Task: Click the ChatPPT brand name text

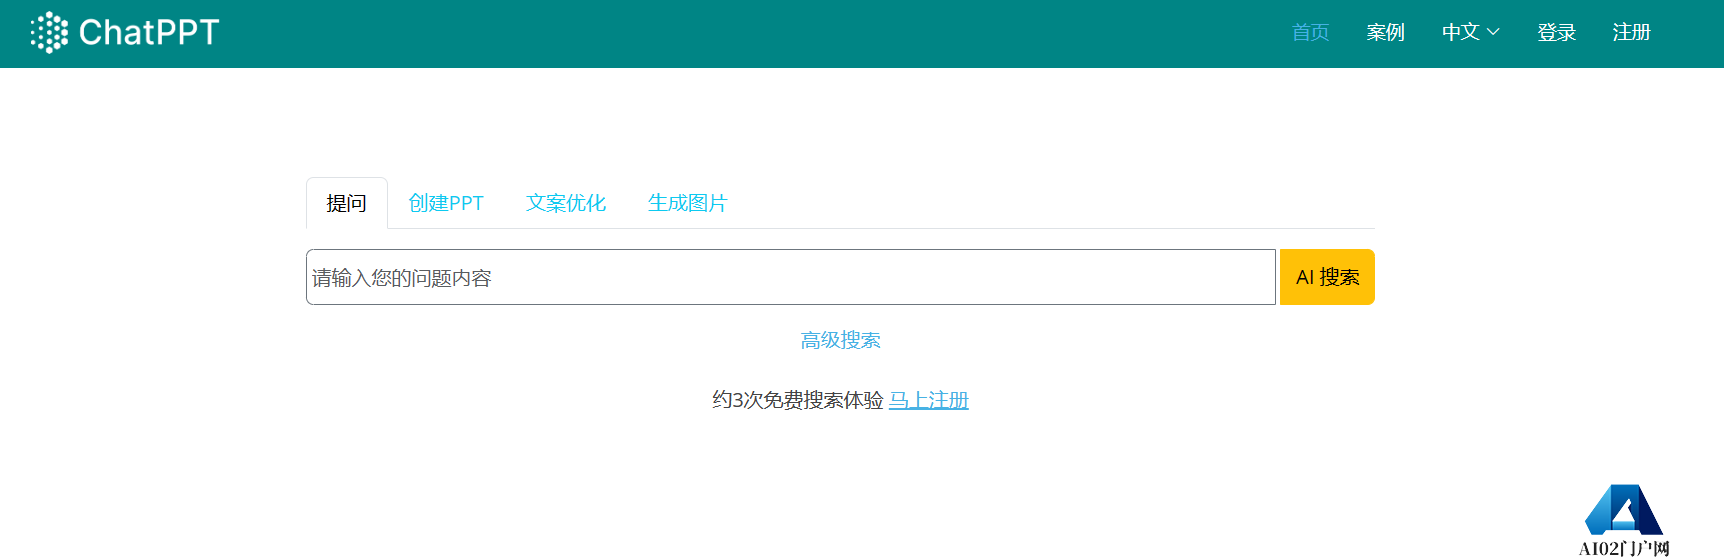Action: tap(149, 33)
